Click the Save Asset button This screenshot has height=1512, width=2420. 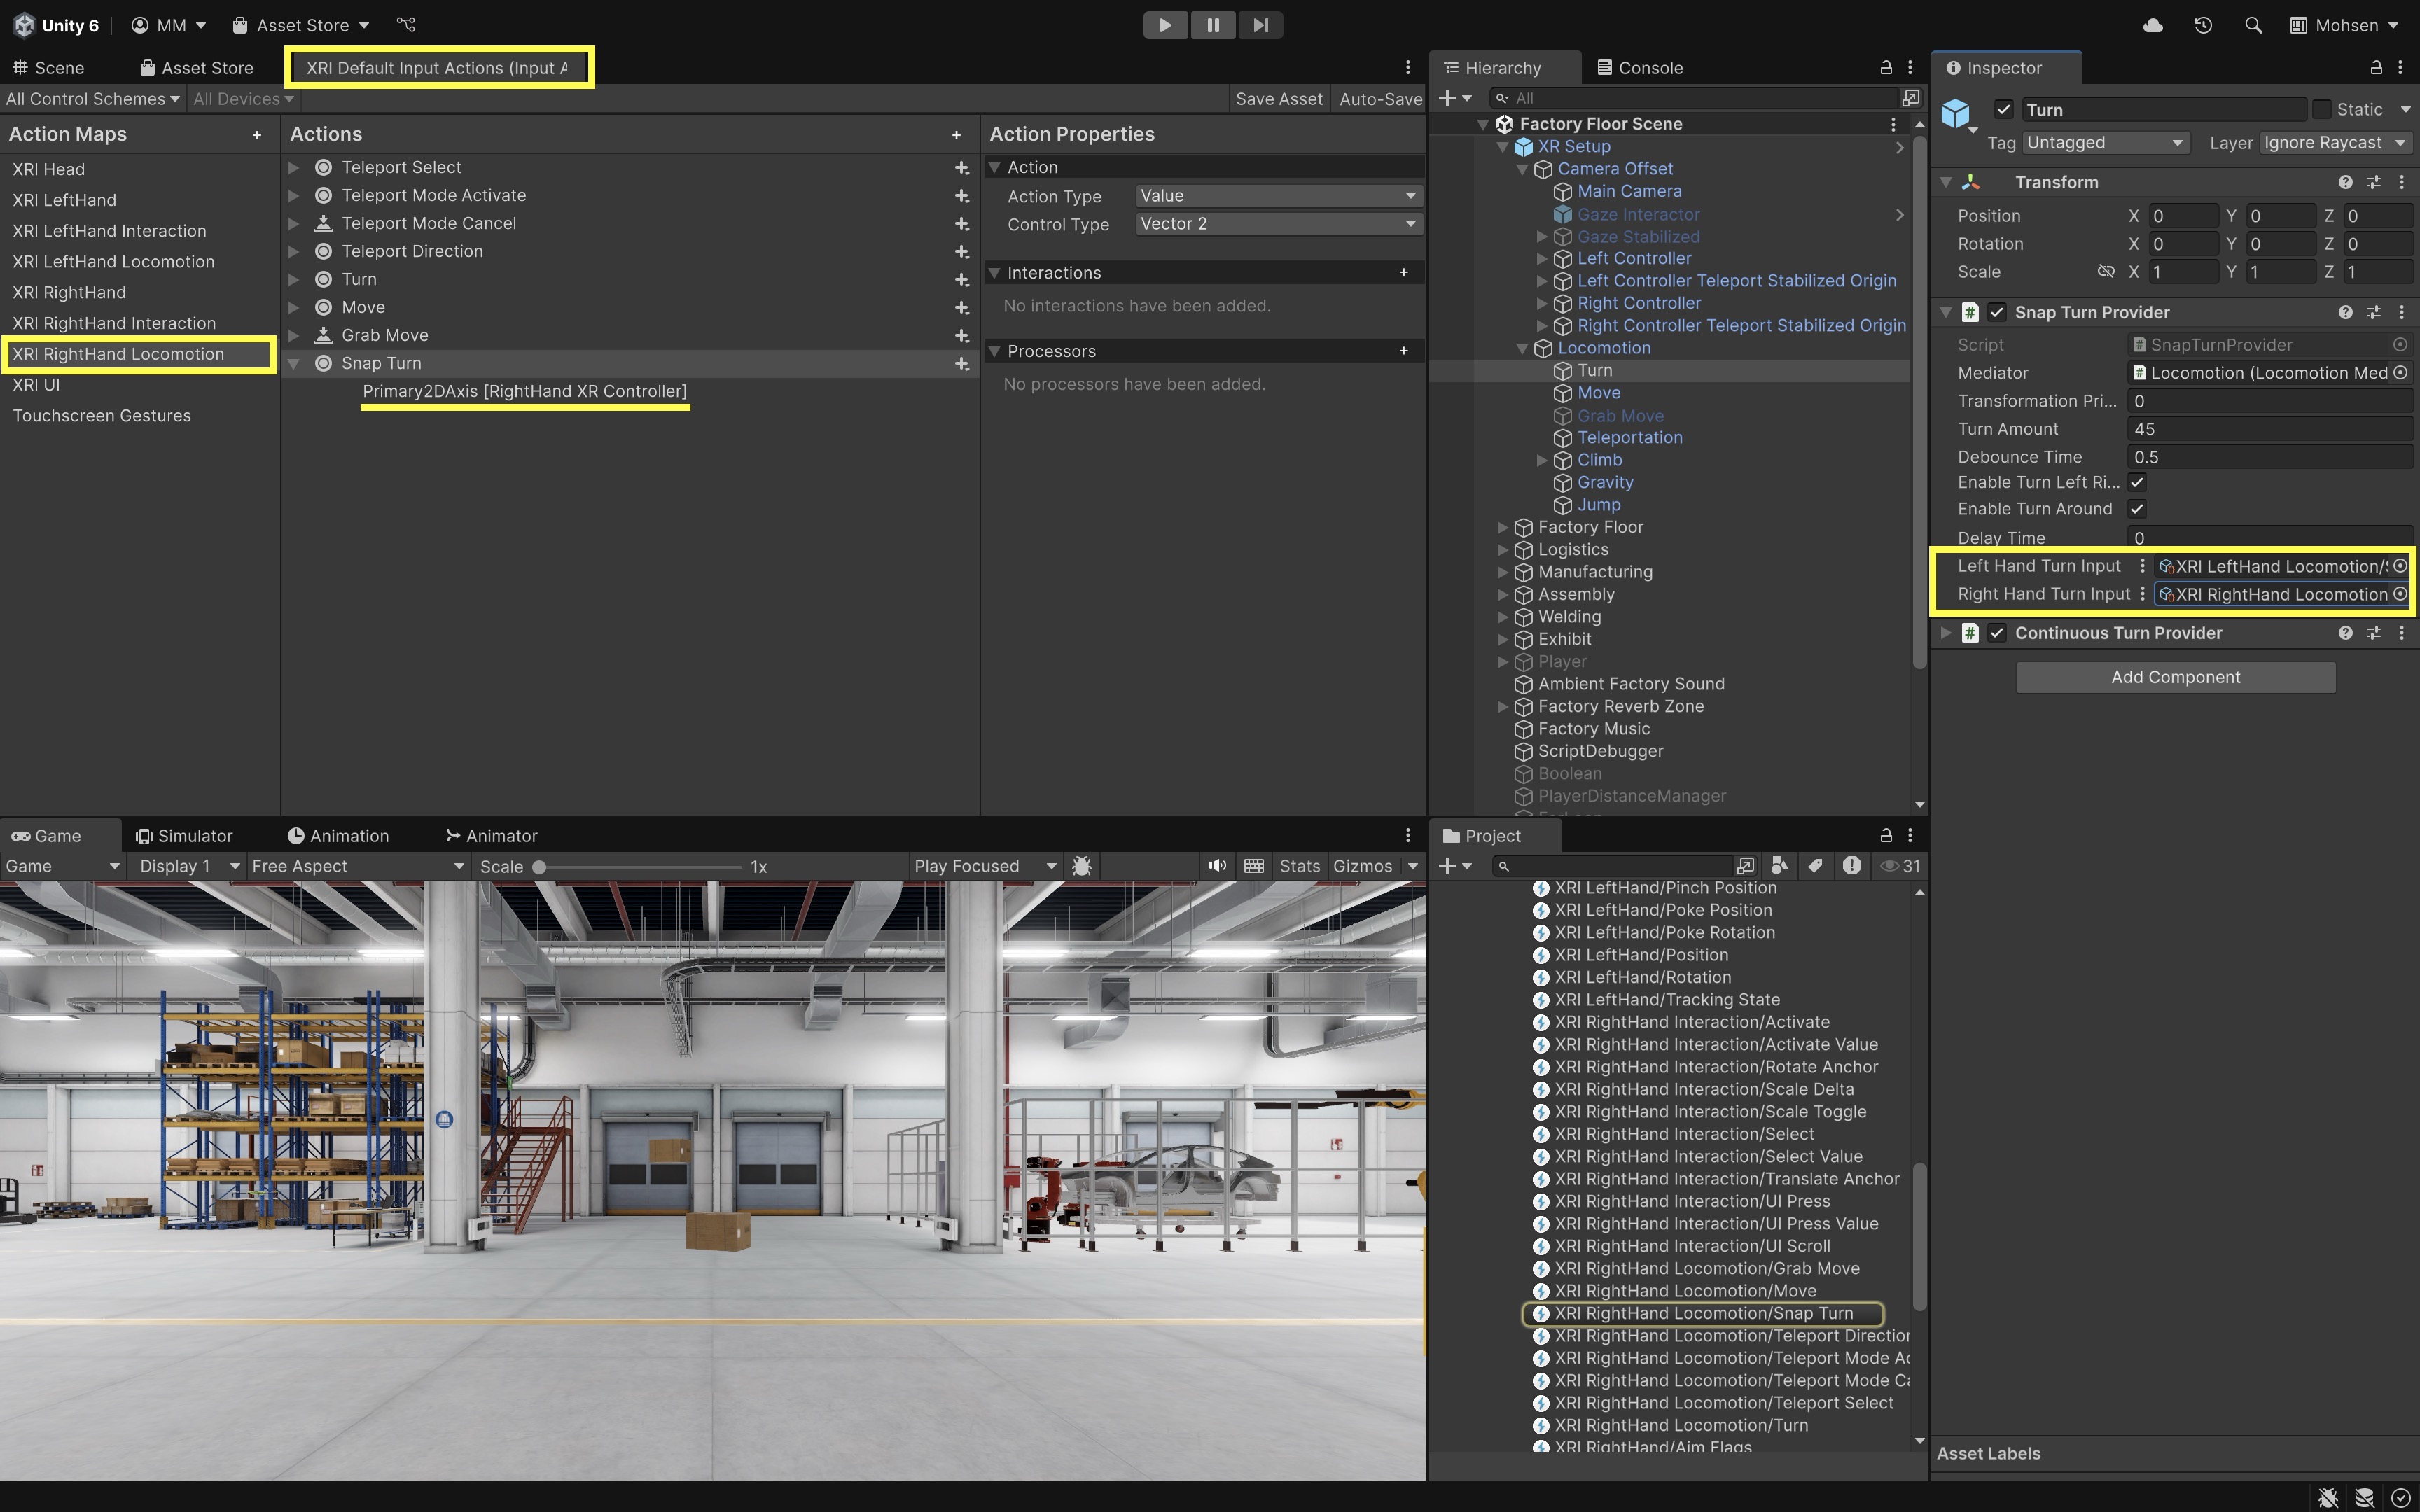tap(1278, 99)
